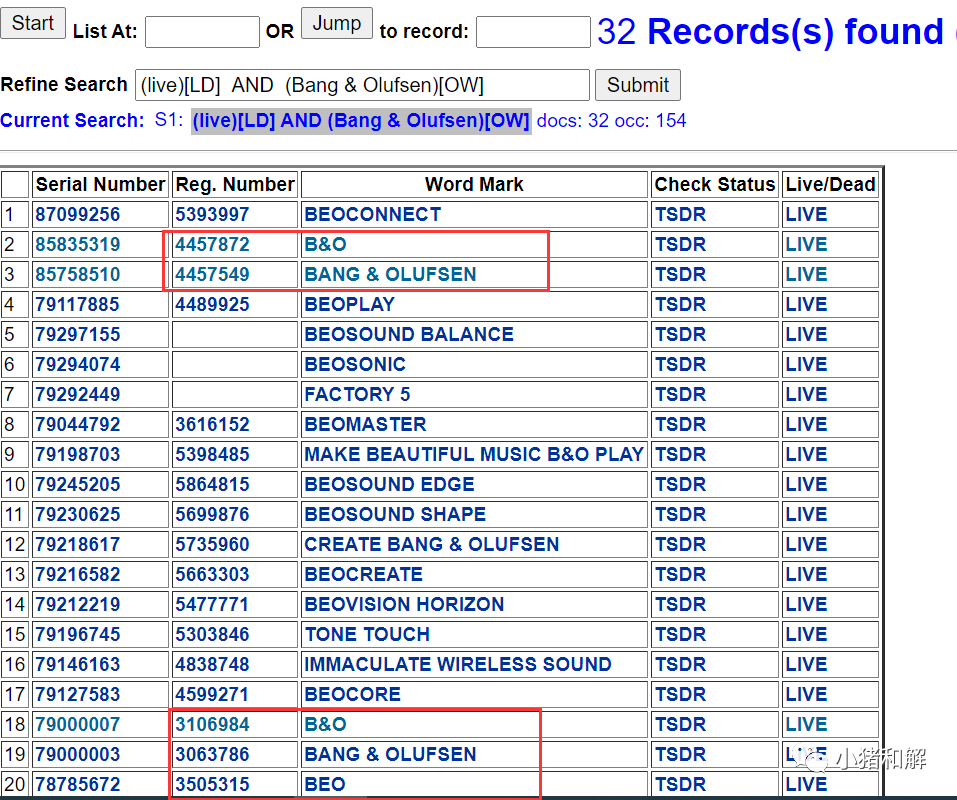Screen dimensions: 957x800
Task: Check TSDR status for BEOCORE row
Action: pyautogui.click(x=680, y=694)
